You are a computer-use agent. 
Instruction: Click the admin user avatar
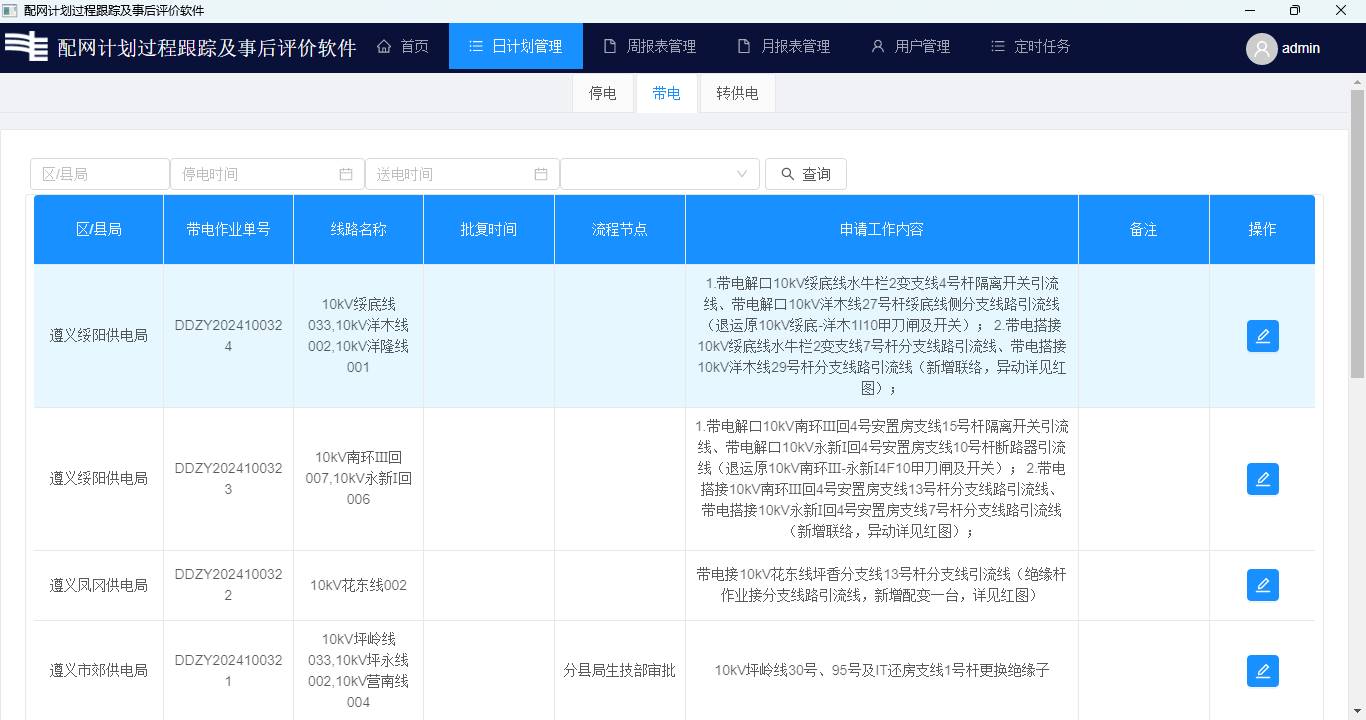tap(1261, 48)
